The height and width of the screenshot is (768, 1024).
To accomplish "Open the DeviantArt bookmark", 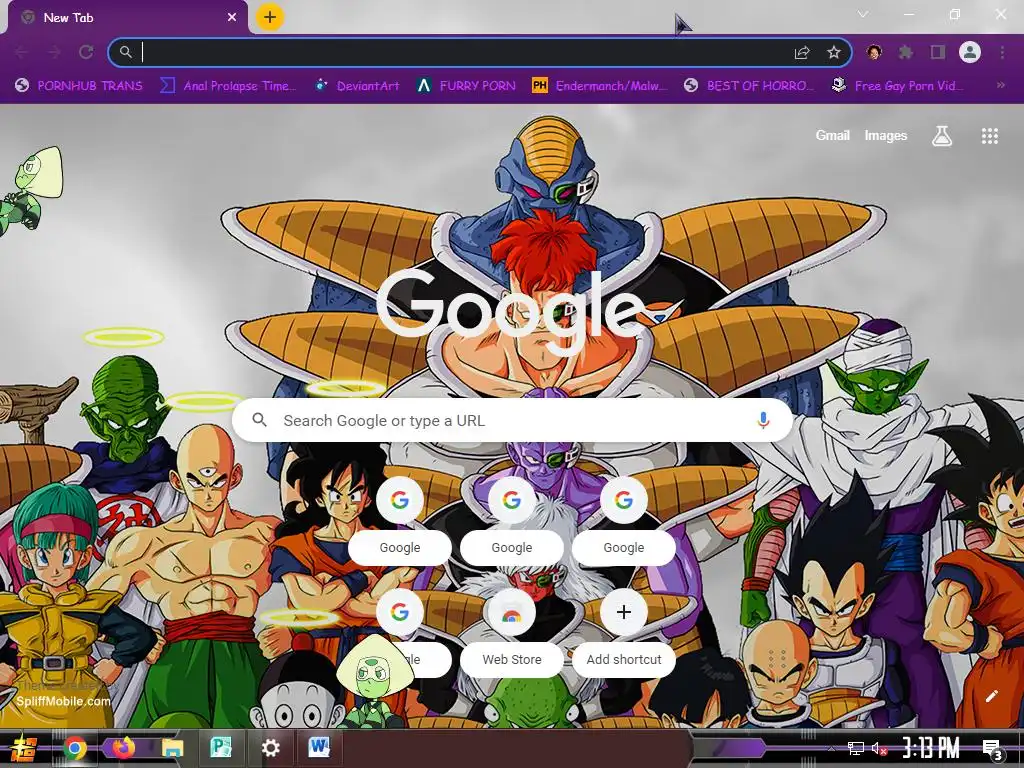I will point(357,86).
